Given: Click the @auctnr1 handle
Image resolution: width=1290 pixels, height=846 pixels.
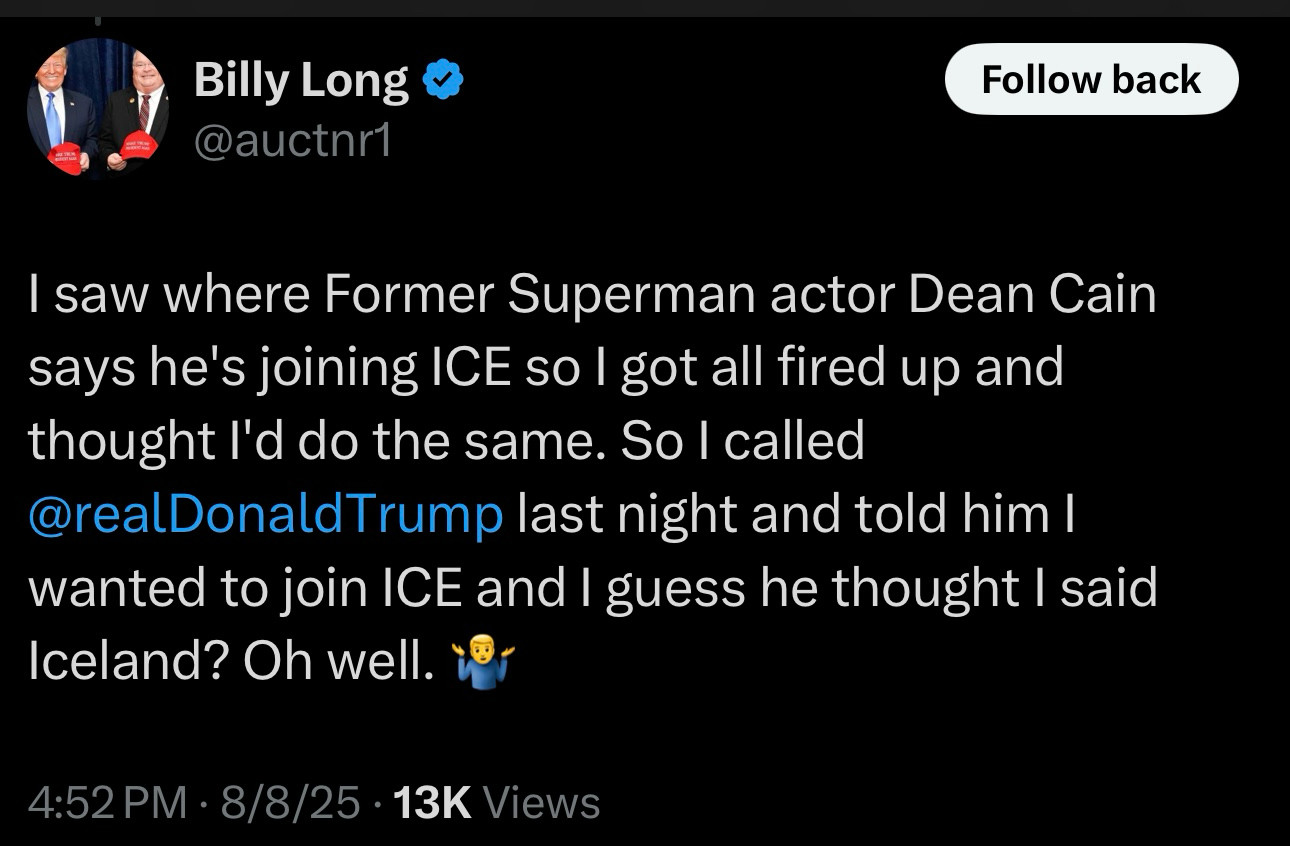Looking at the screenshot, I should pyautogui.click(x=292, y=141).
